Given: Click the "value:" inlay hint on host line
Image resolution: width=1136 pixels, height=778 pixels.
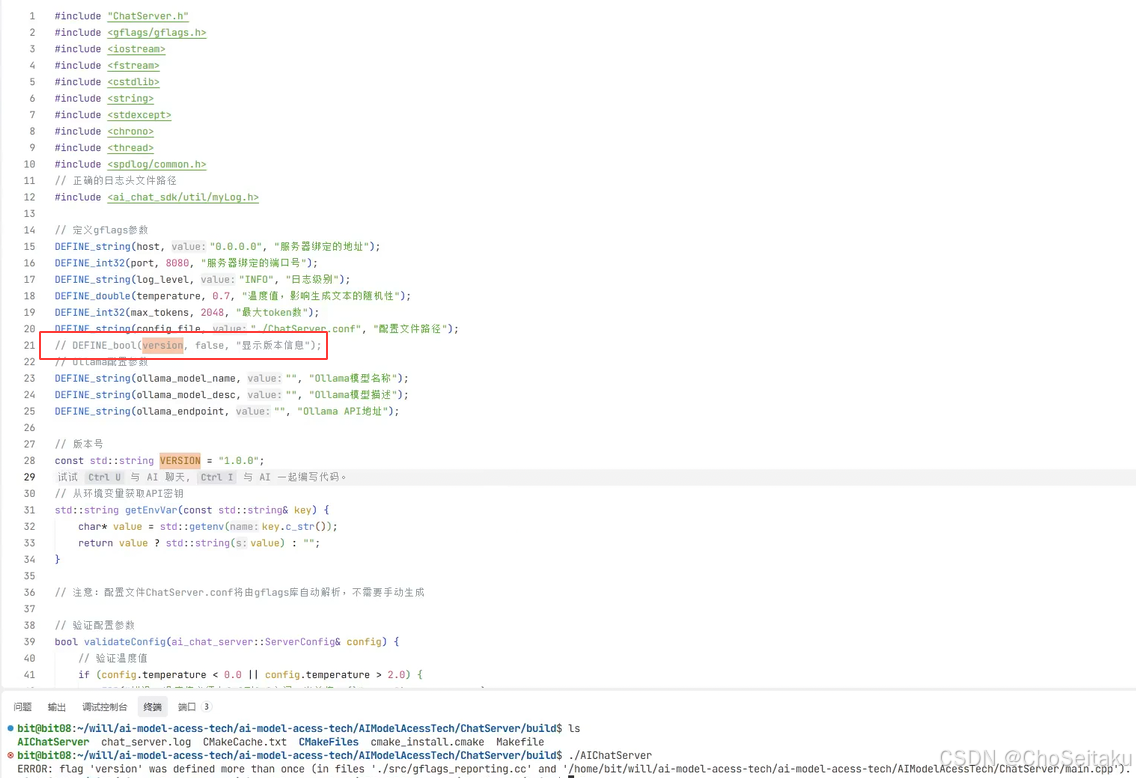Looking at the screenshot, I should pos(188,246).
